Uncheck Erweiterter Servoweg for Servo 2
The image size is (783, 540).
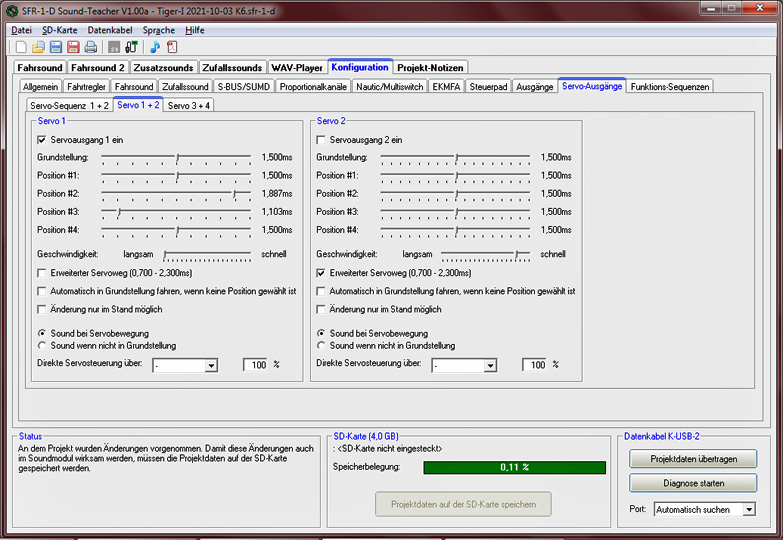321,273
